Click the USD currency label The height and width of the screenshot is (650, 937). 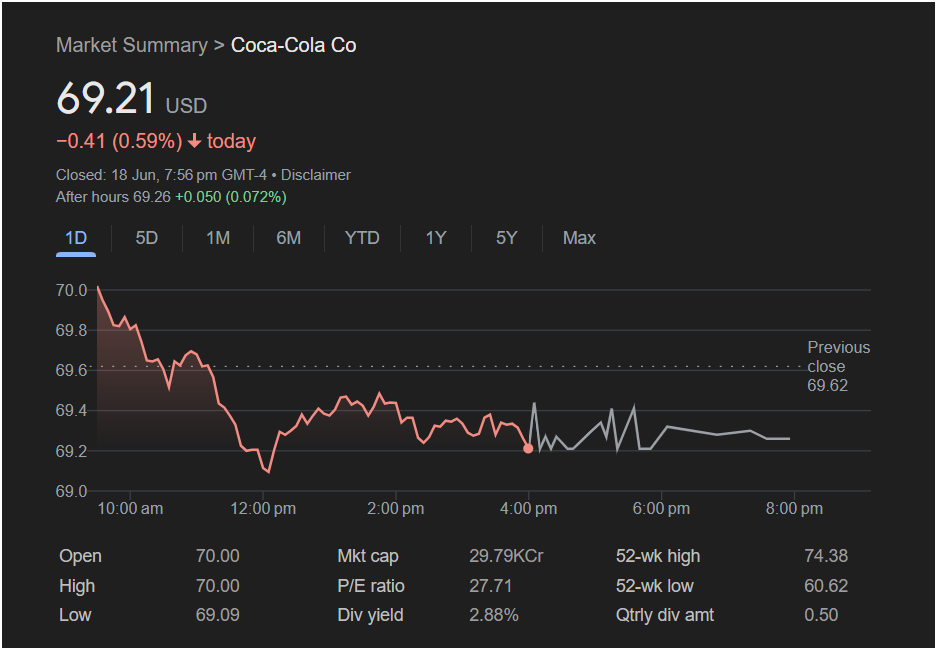click(186, 106)
